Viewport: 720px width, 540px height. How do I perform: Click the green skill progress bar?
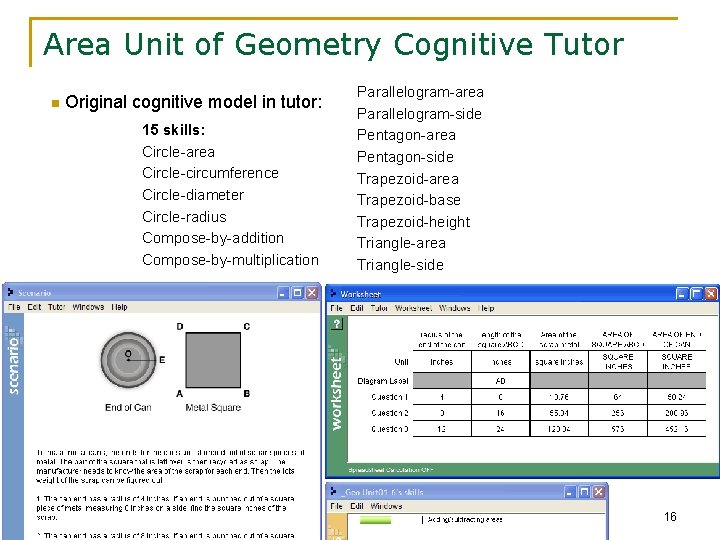pos(375,520)
